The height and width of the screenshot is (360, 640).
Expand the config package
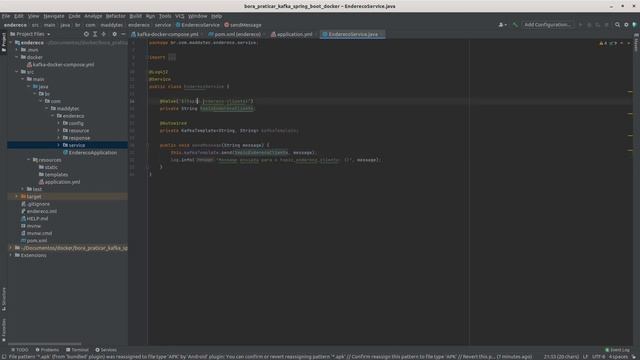click(x=59, y=123)
